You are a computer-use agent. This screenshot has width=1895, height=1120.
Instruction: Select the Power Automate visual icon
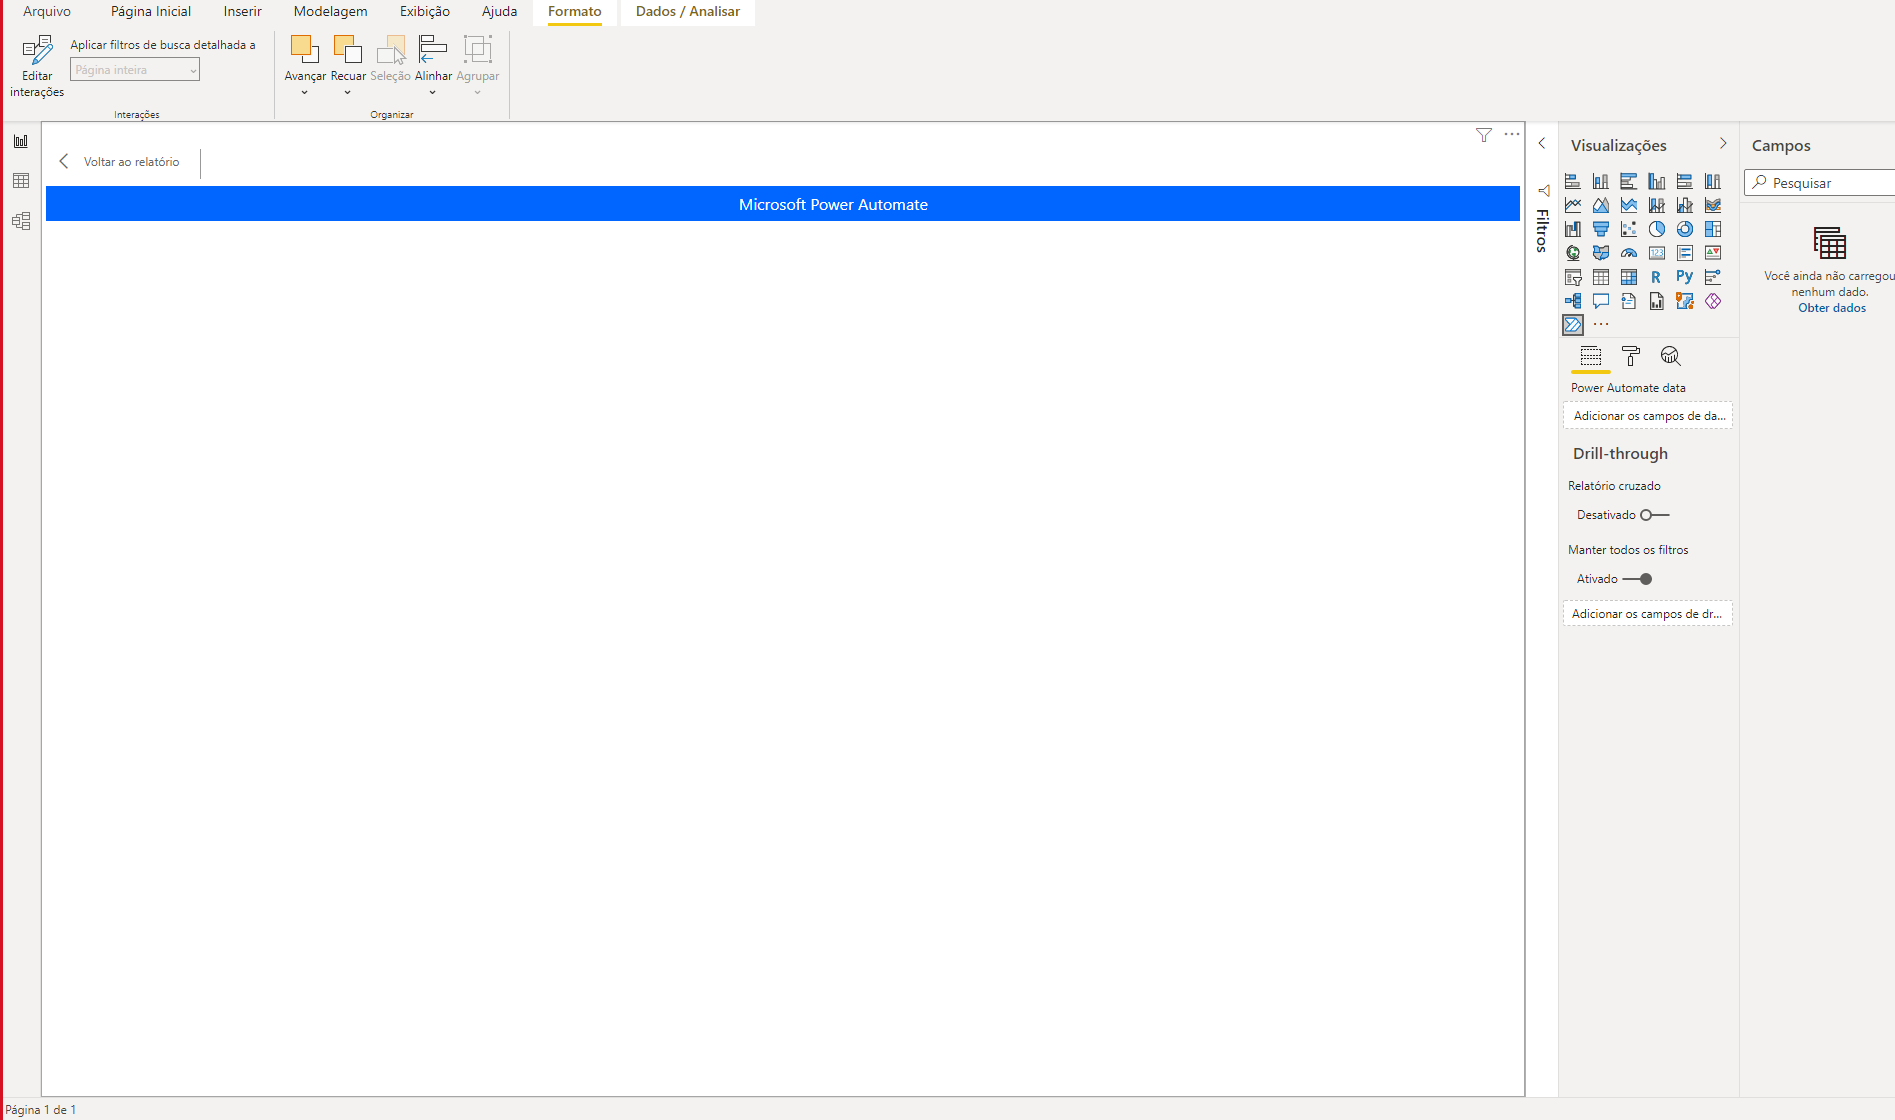tap(1573, 325)
